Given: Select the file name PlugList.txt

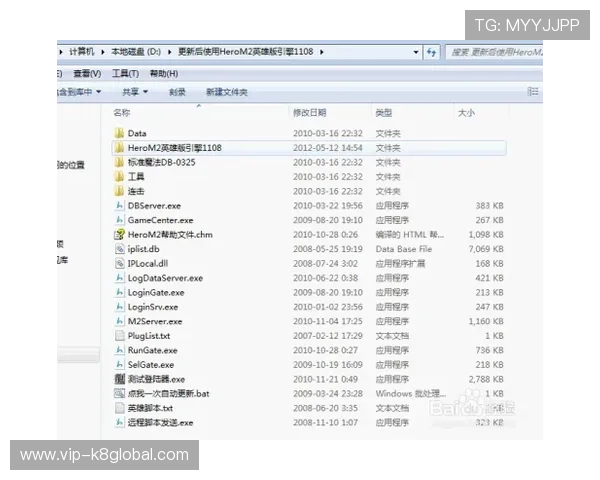Looking at the screenshot, I should point(149,336).
